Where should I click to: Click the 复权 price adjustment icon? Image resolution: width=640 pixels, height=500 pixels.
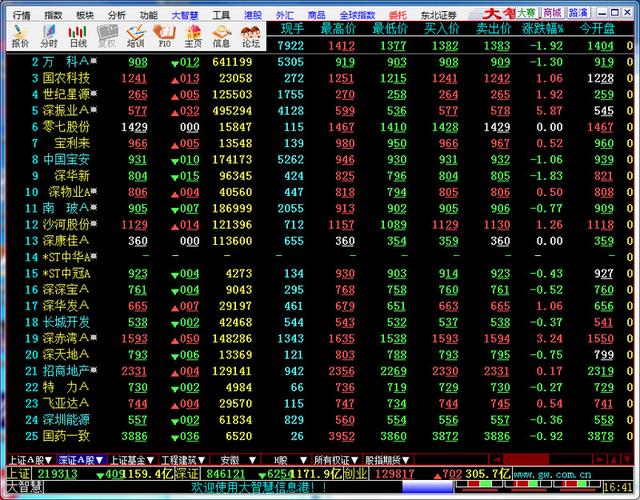[x=107, y=36]
